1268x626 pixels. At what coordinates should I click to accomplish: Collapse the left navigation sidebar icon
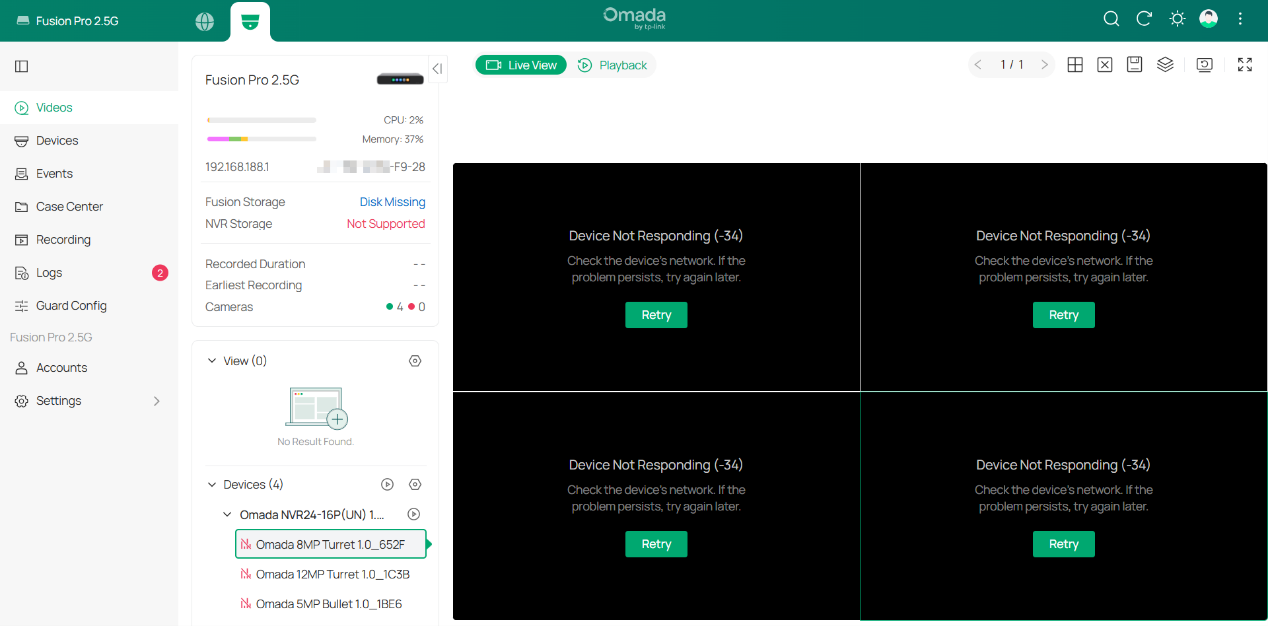click(21, 66)
